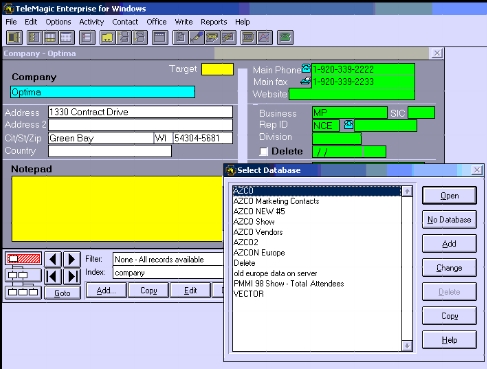Screen dimensions: 487x369
Task: Click Copy in Select Database dialog
Action: pos(449,316)
